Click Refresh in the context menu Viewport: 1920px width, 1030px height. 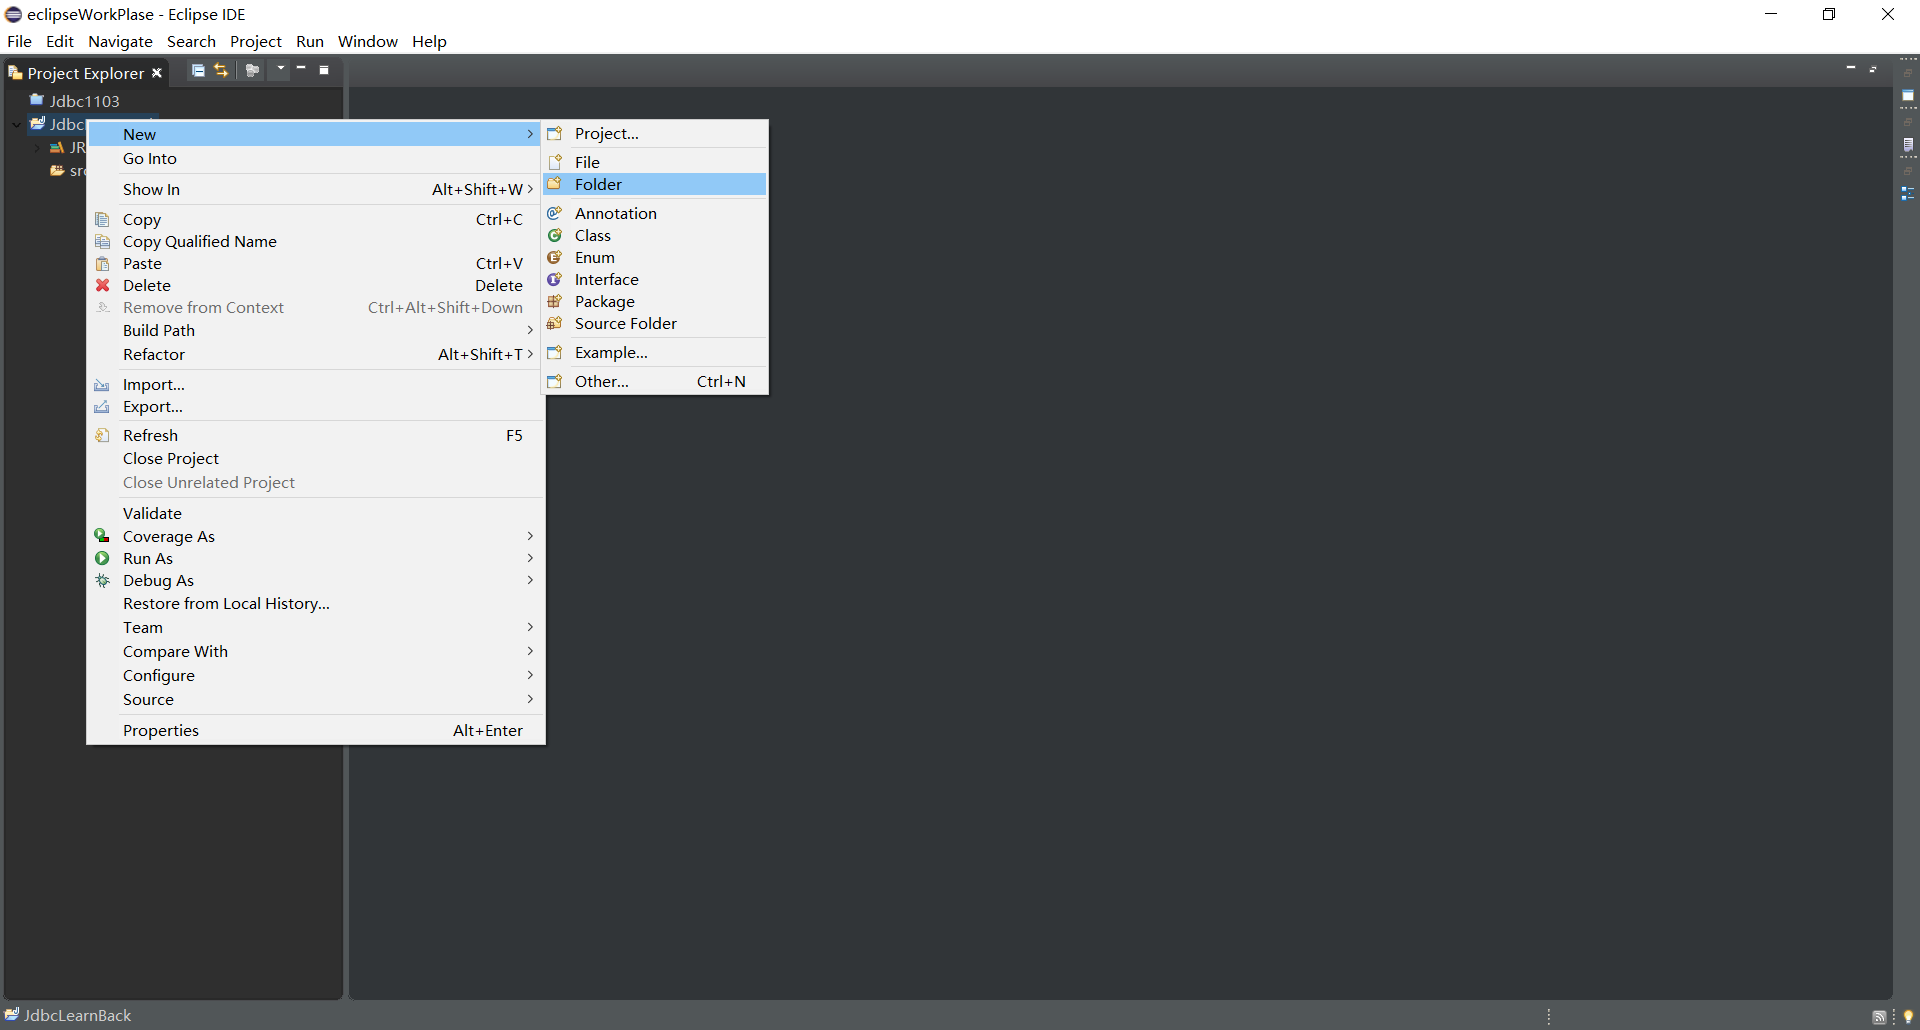click(x=315, y=435)
